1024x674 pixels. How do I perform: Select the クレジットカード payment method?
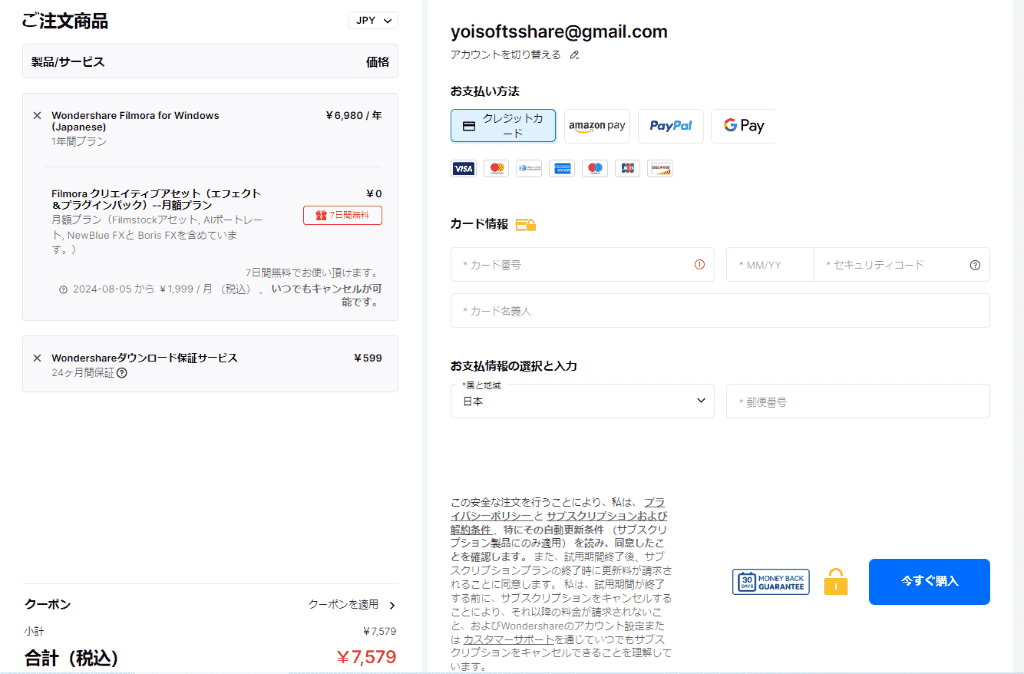click(503, 125)
